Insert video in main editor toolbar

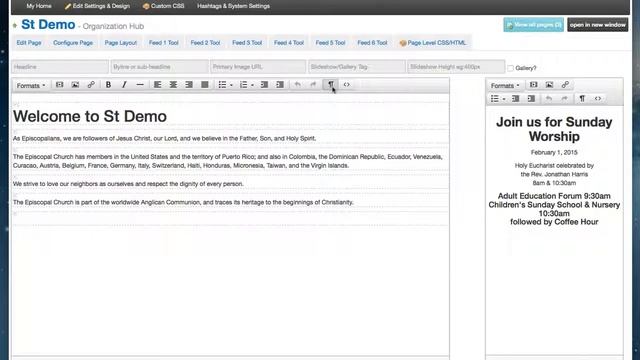[x=60, y=85]
